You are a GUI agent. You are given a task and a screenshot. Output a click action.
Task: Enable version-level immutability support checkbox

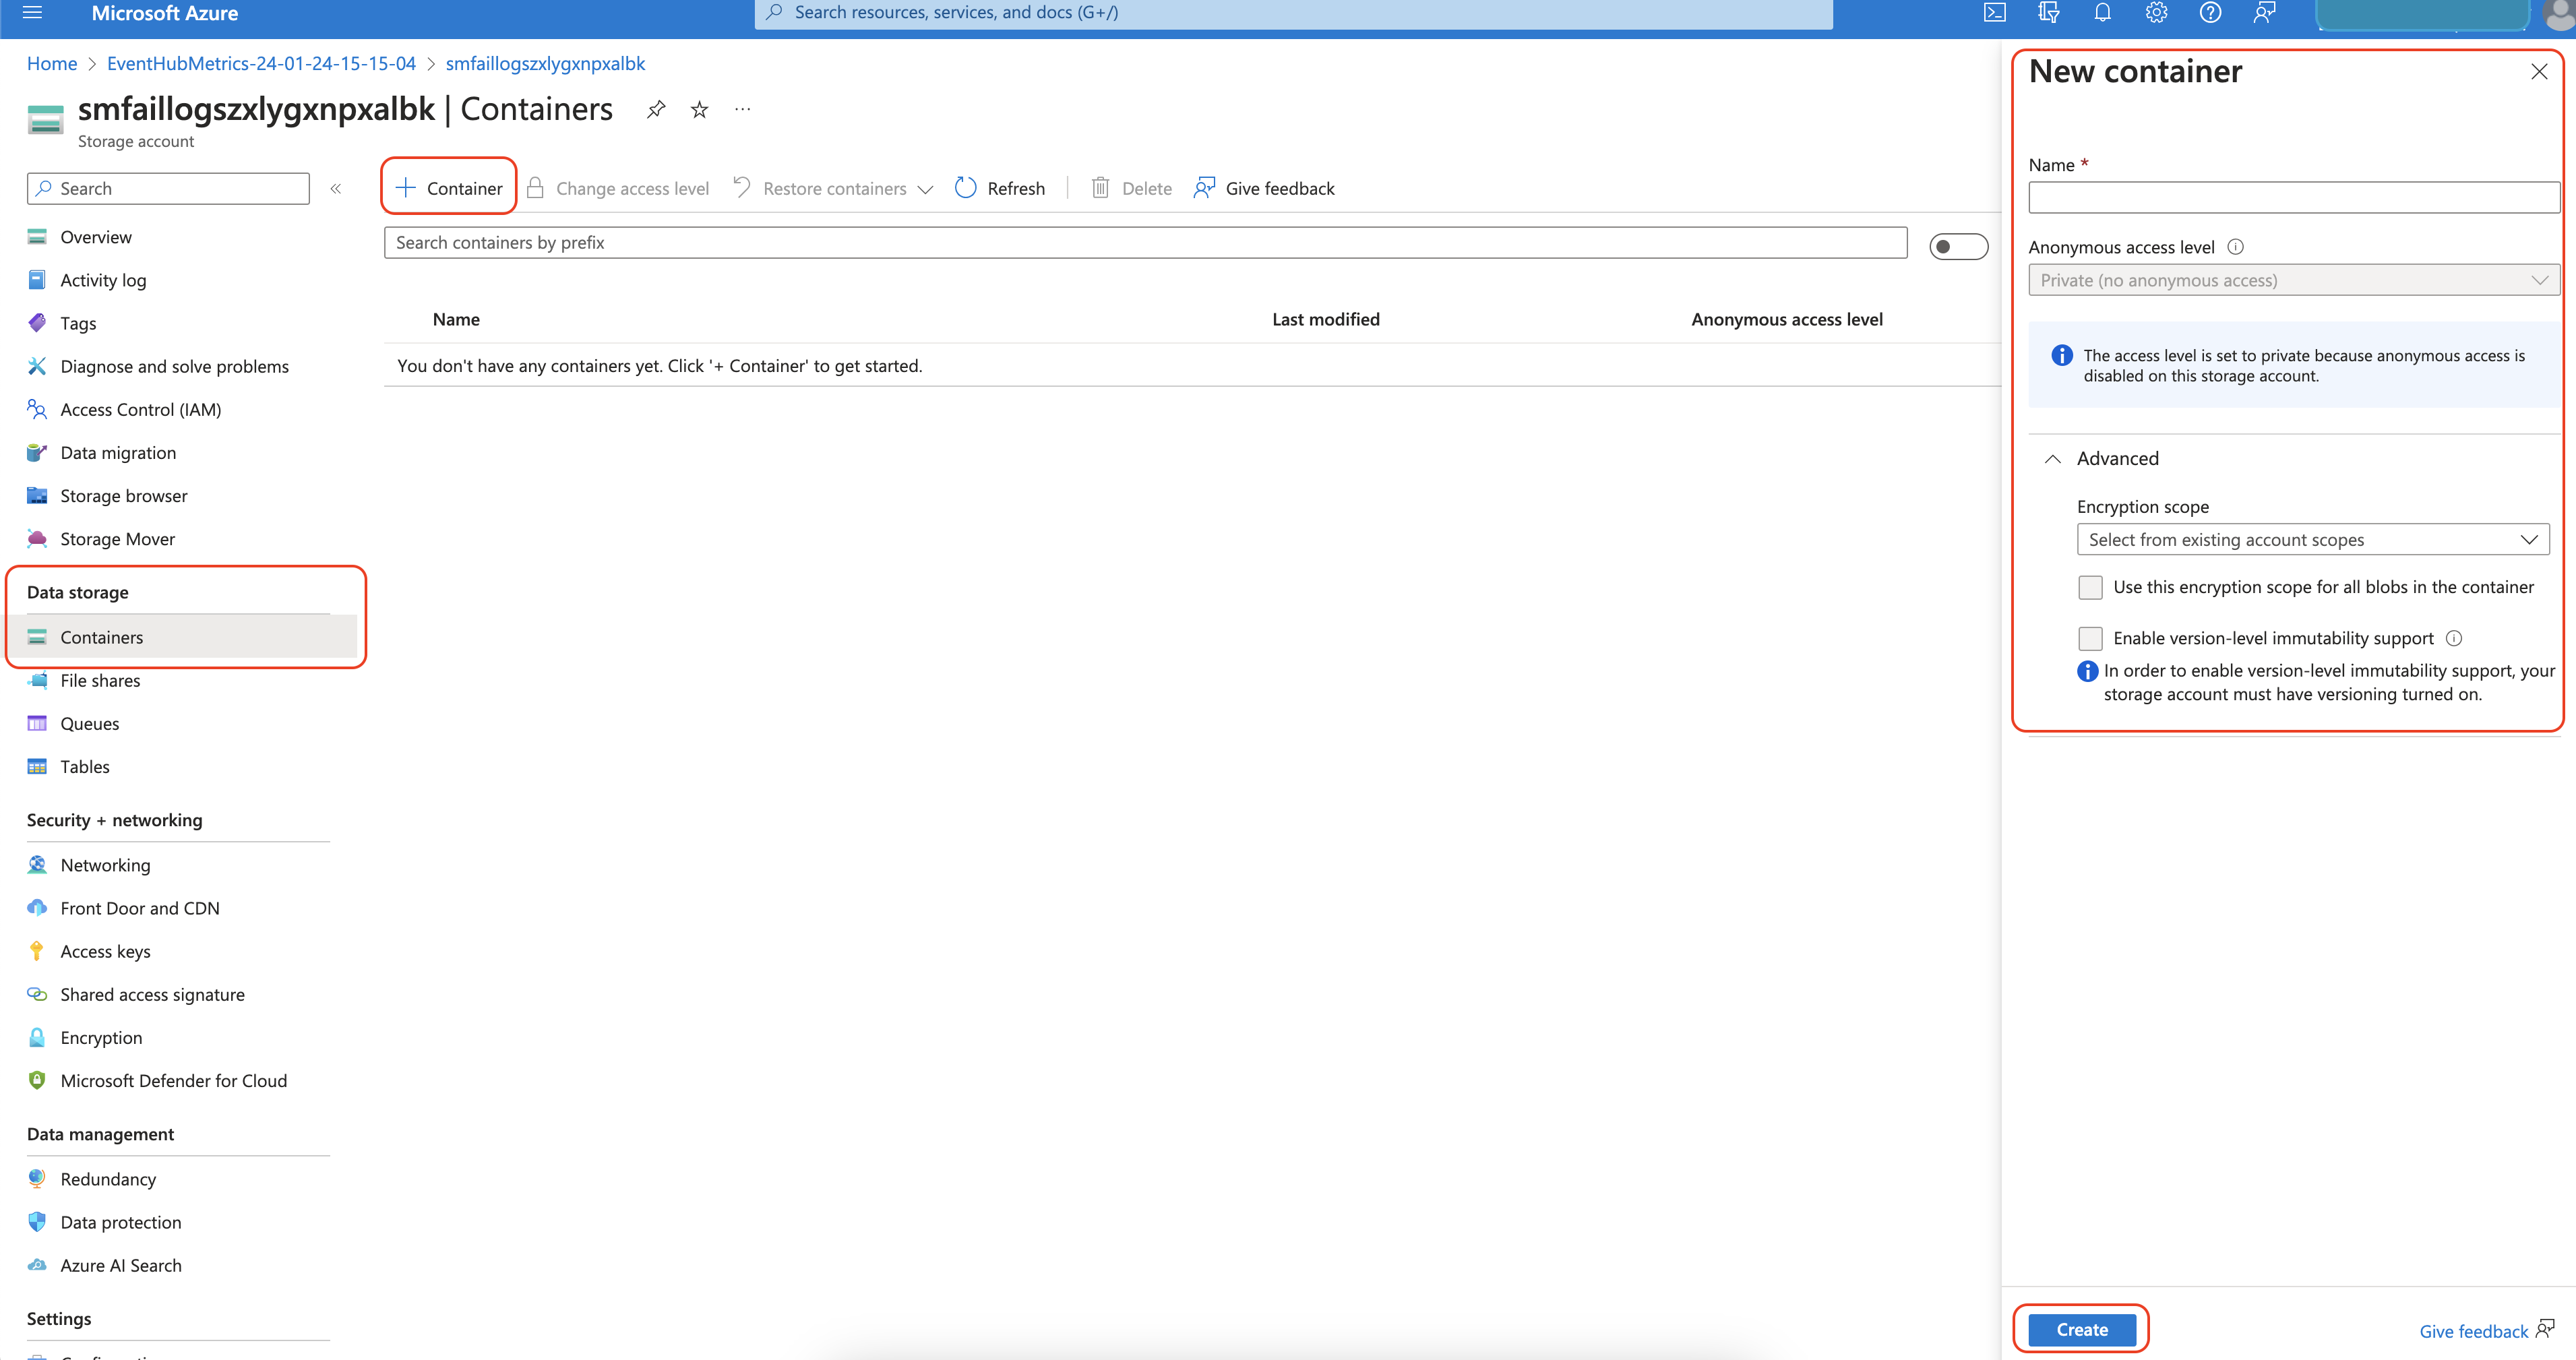point(2090,638)
